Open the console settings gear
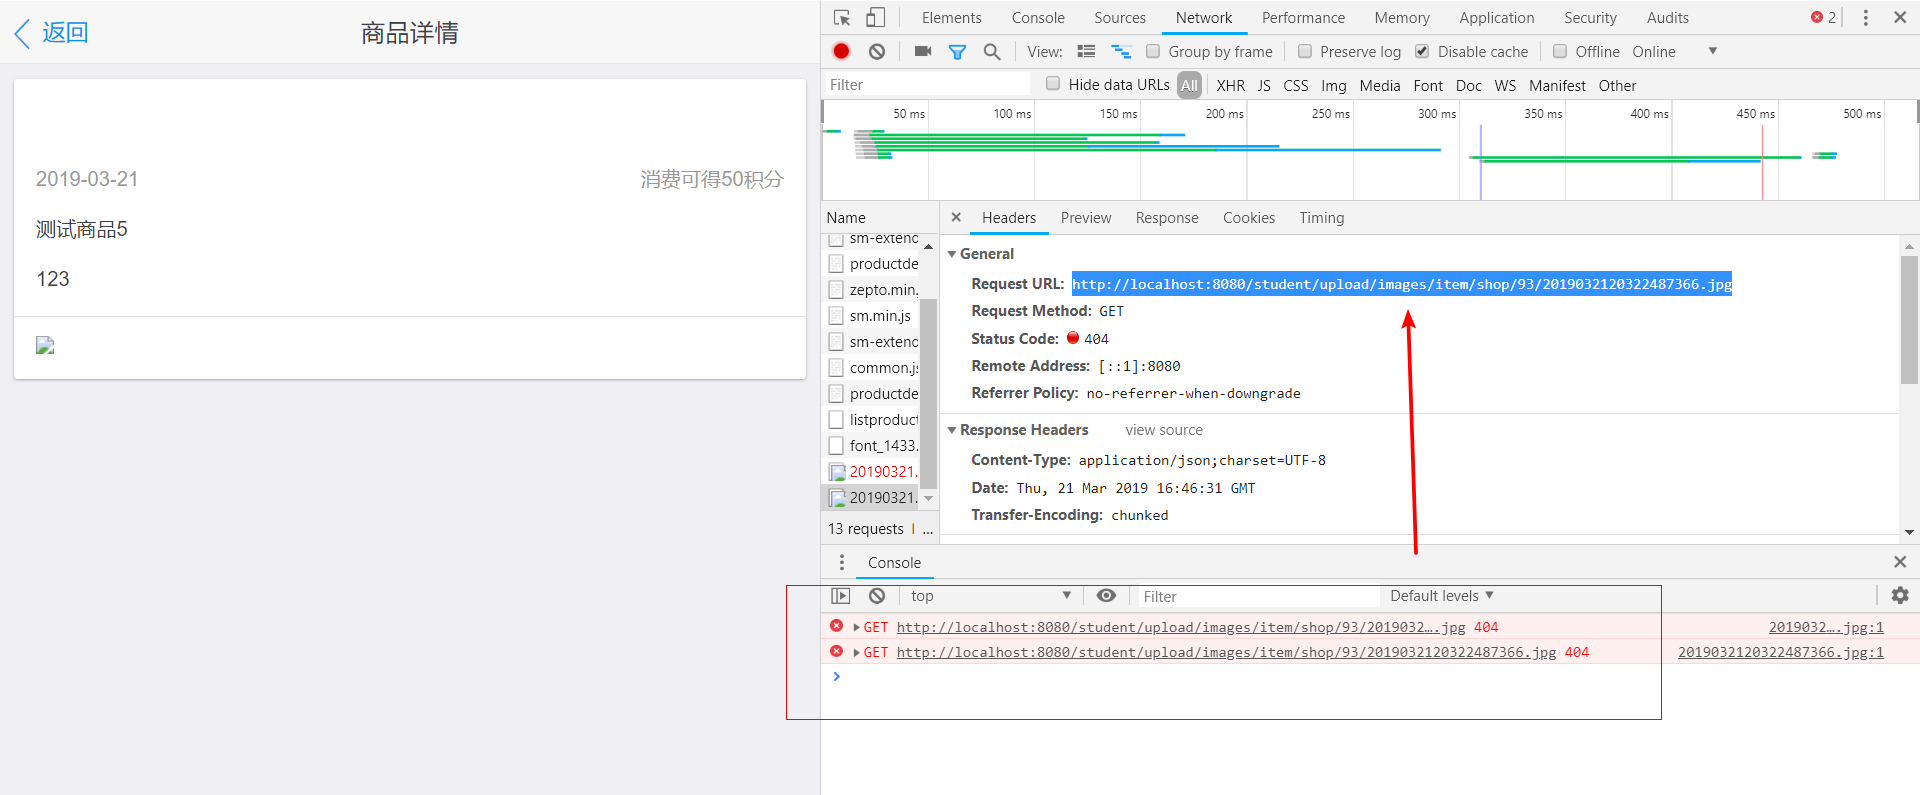Screen dimensions: 1920x795 [1900, 596]
